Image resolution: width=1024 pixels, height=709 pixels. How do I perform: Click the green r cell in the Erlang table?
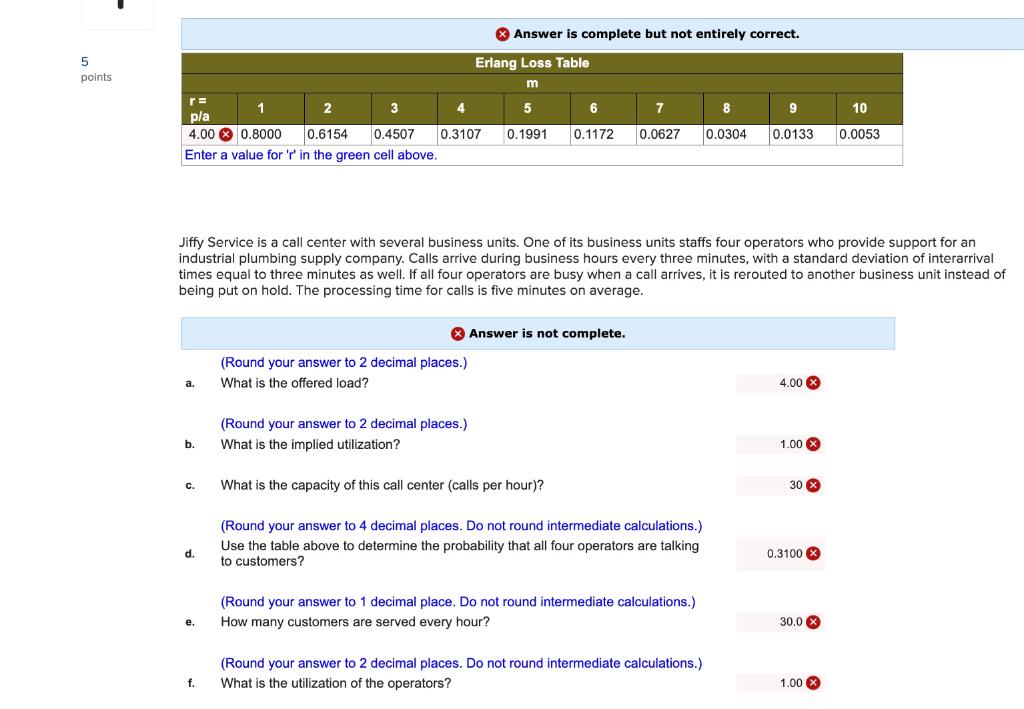tap(204, 135)
